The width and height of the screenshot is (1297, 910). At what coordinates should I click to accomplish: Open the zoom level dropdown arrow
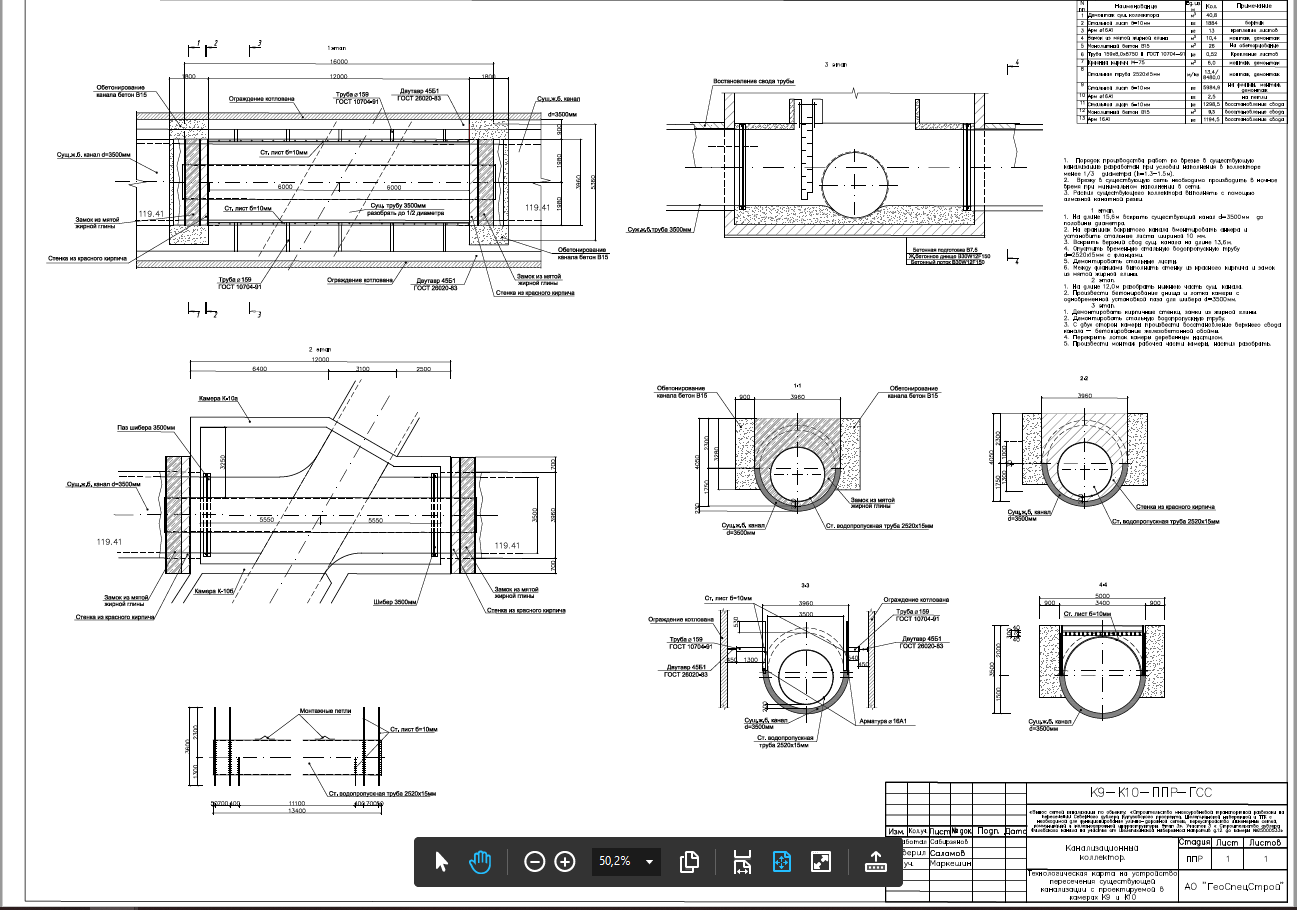(651, 861)
